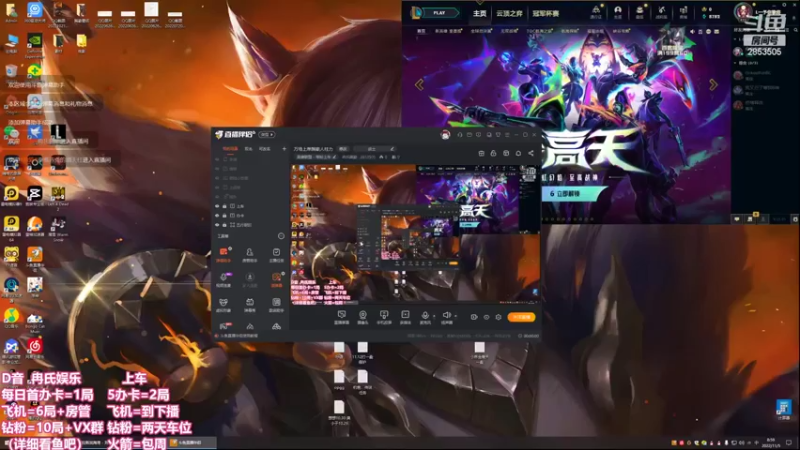Screen dimensions: 800x450
Task: Switch to the 云顶之弈 tab
Action: coord(509,13)
